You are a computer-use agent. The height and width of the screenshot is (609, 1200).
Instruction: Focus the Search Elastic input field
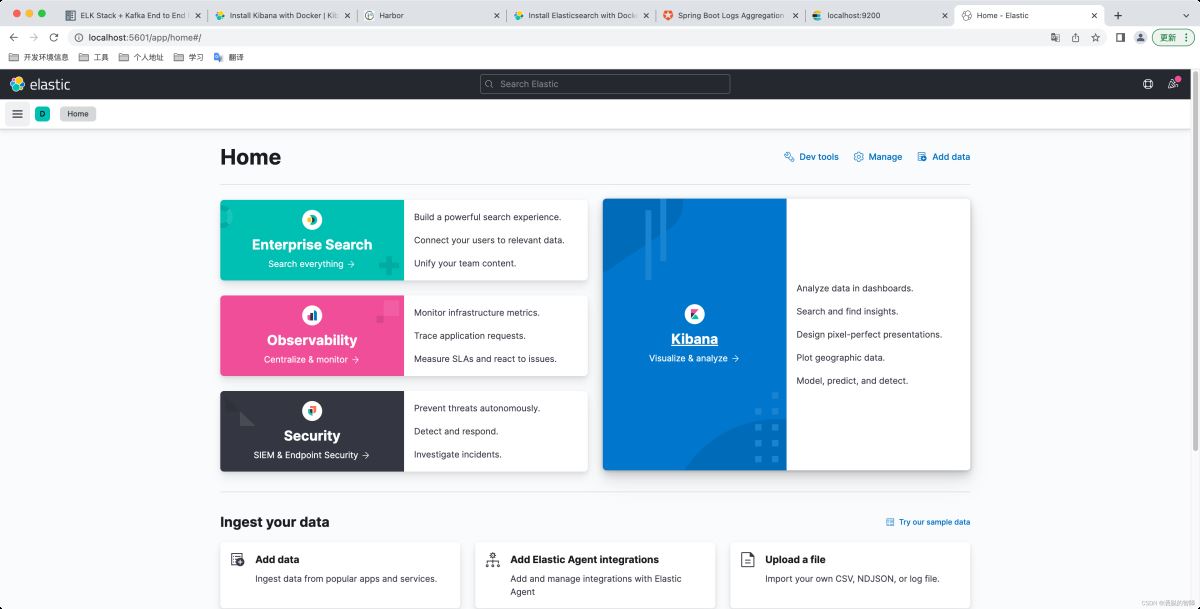605,84
